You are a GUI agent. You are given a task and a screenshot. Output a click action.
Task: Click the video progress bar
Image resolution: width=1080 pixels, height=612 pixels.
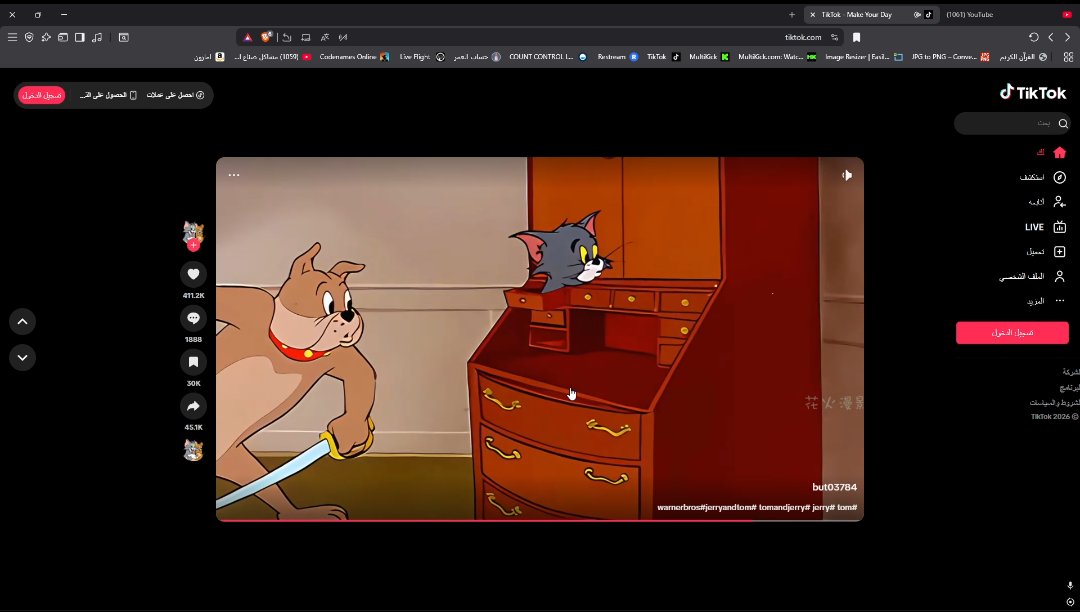point(540,520)
